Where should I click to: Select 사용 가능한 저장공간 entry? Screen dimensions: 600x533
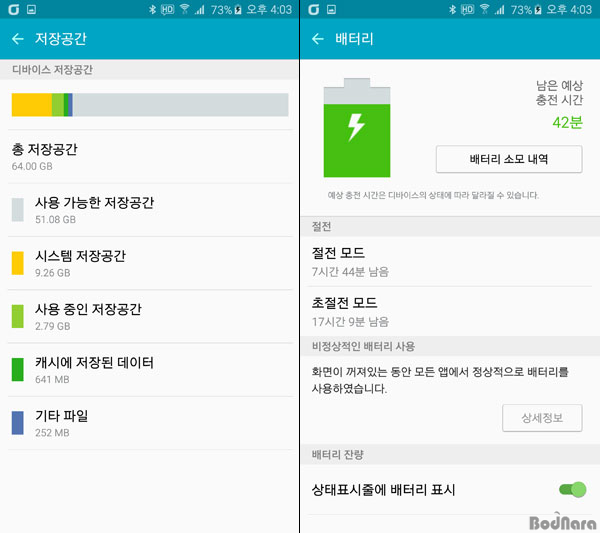pos(150,210)
